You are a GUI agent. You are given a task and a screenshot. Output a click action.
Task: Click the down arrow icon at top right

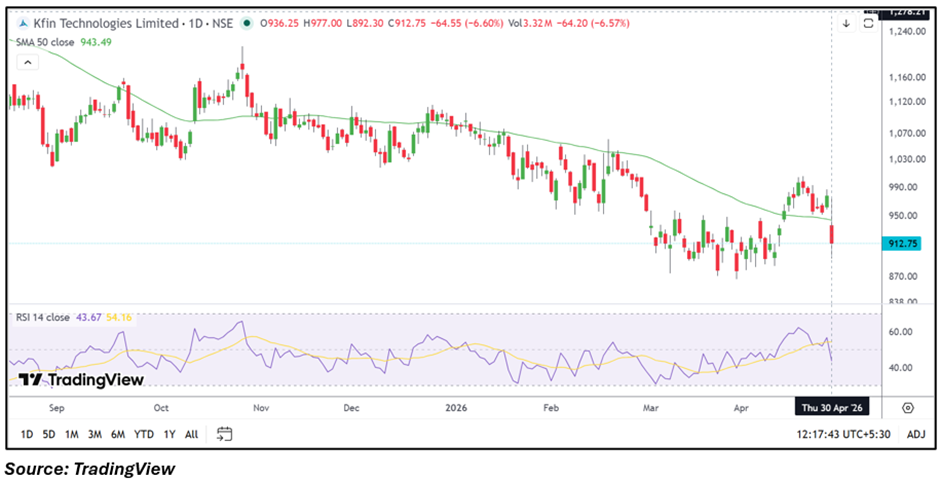846,23
